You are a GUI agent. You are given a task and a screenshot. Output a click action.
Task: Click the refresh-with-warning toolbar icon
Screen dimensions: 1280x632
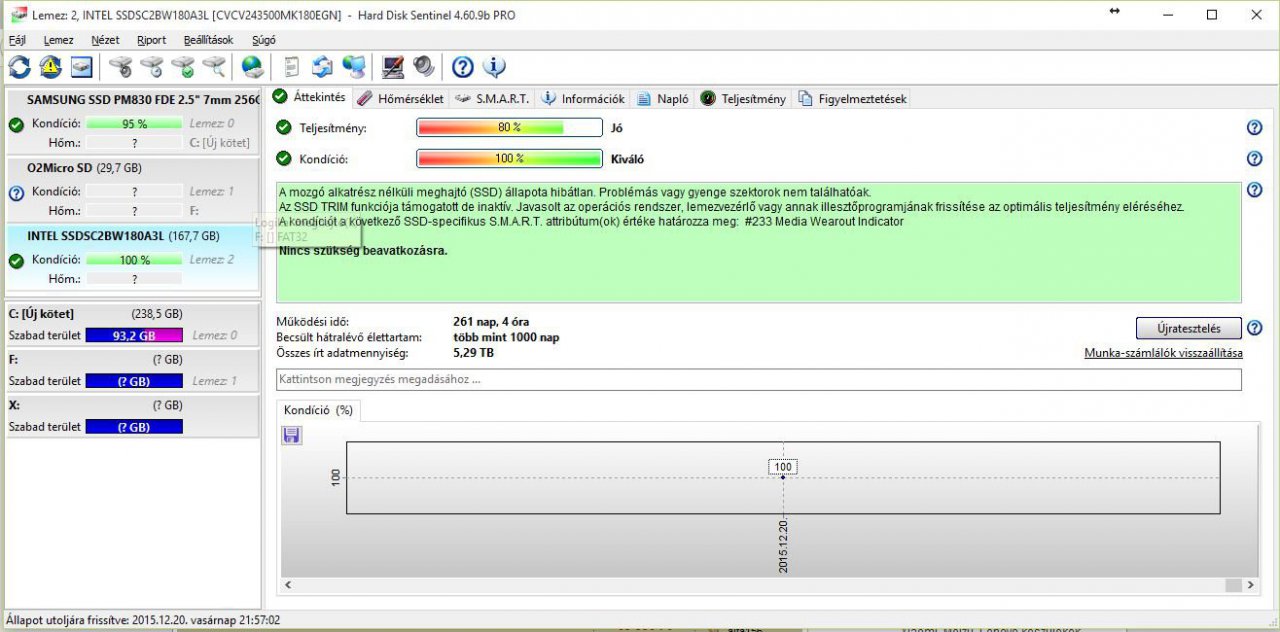51,67
